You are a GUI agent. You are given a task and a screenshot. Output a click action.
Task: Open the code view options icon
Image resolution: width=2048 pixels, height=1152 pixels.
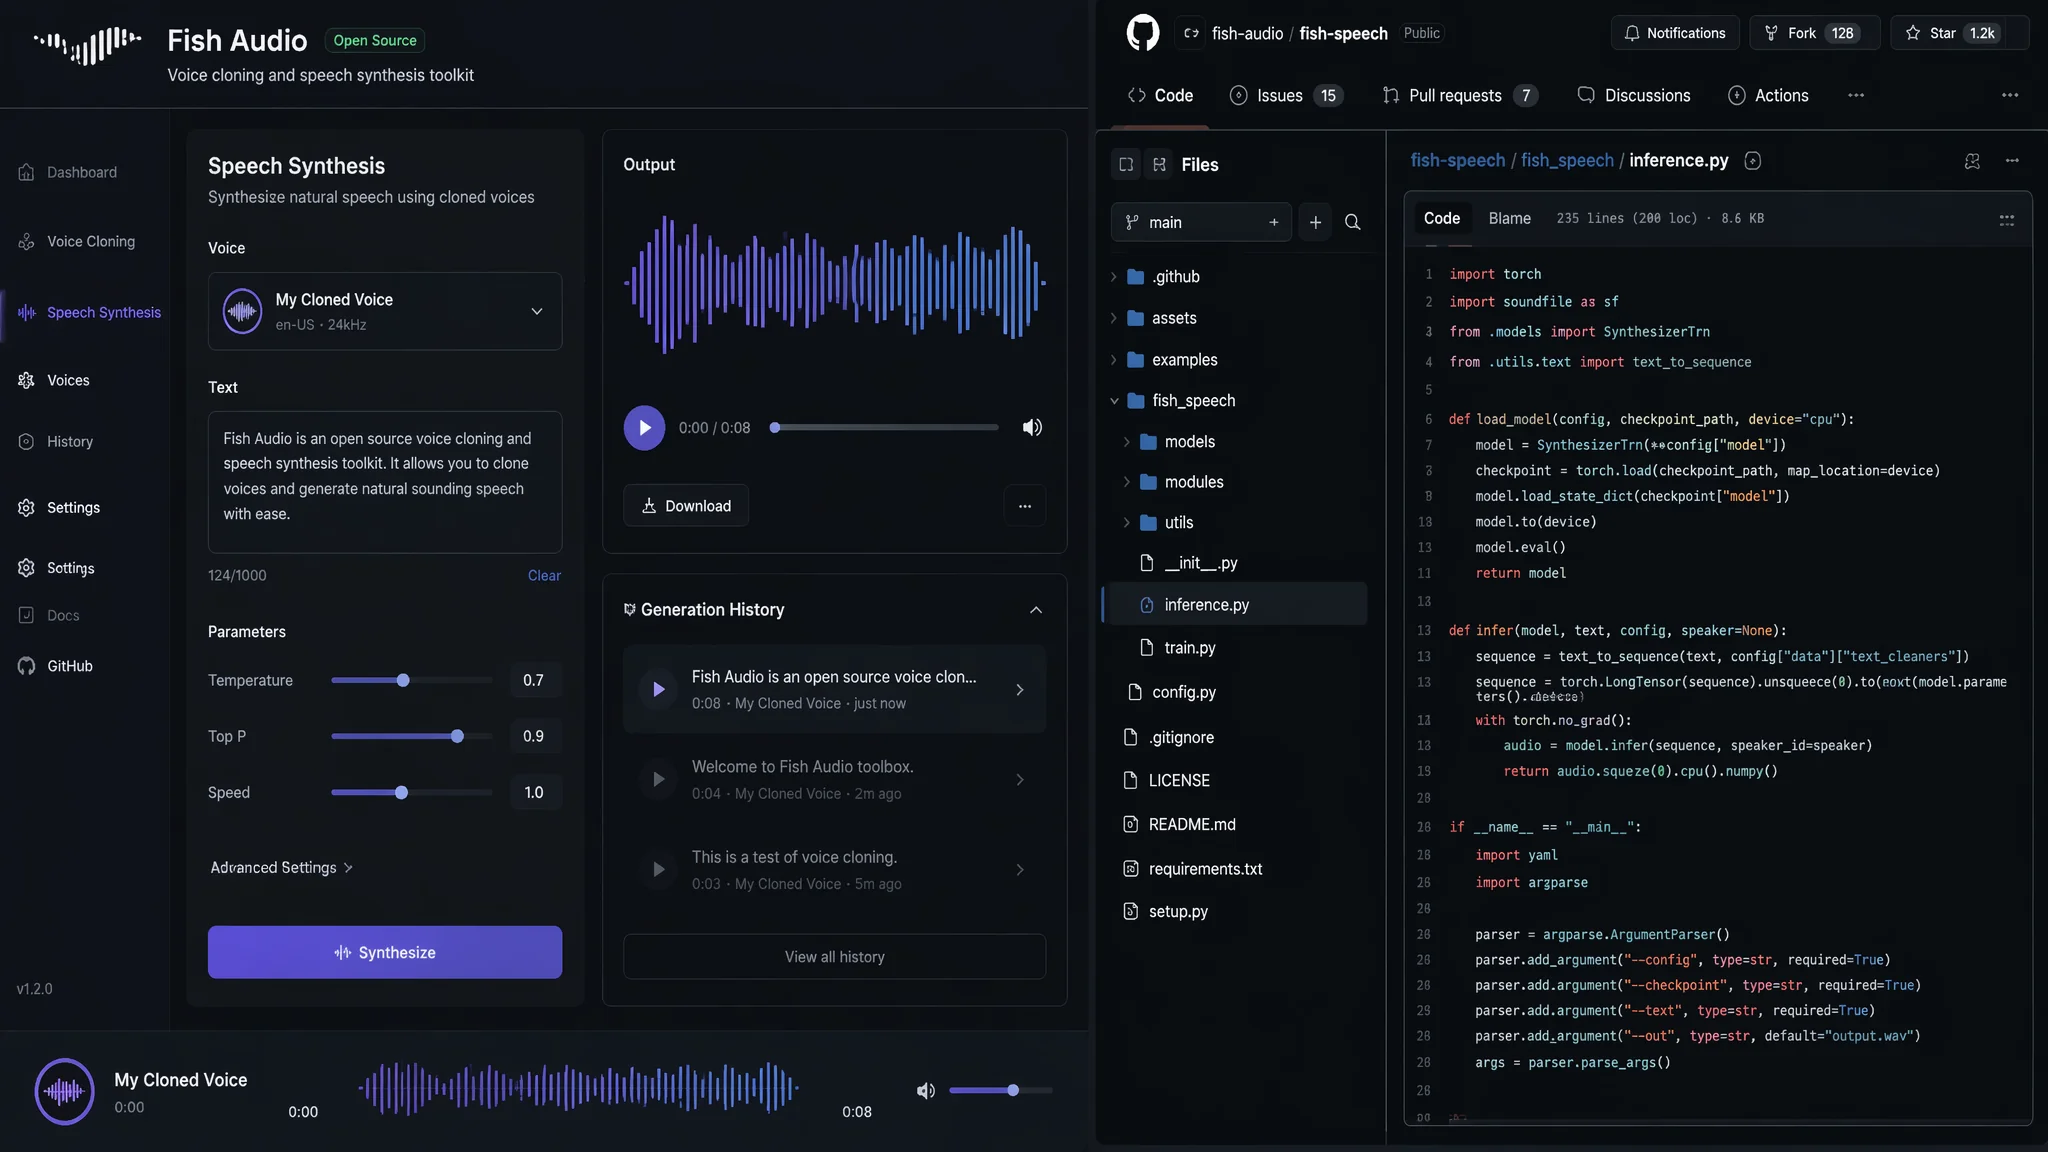(2006, 219)
